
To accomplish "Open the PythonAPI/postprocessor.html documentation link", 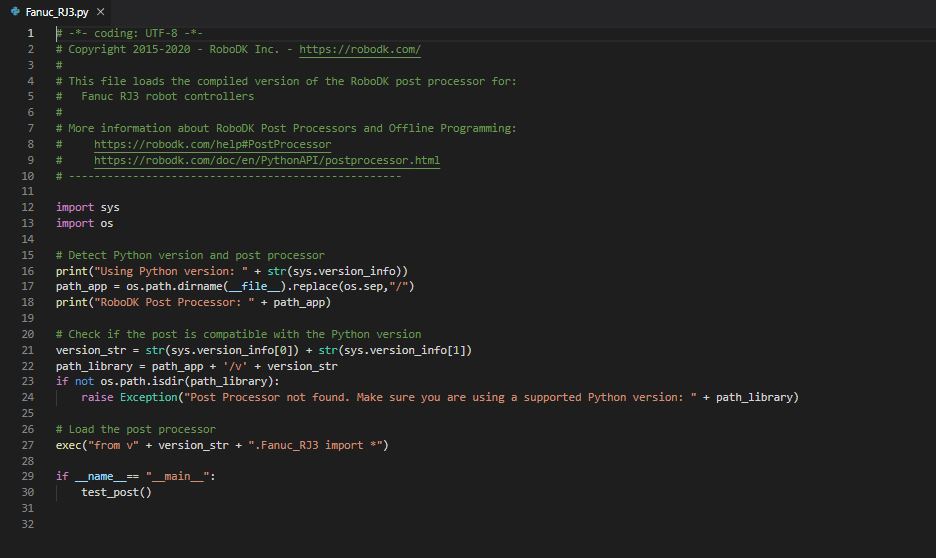I will tap(266, 160).
